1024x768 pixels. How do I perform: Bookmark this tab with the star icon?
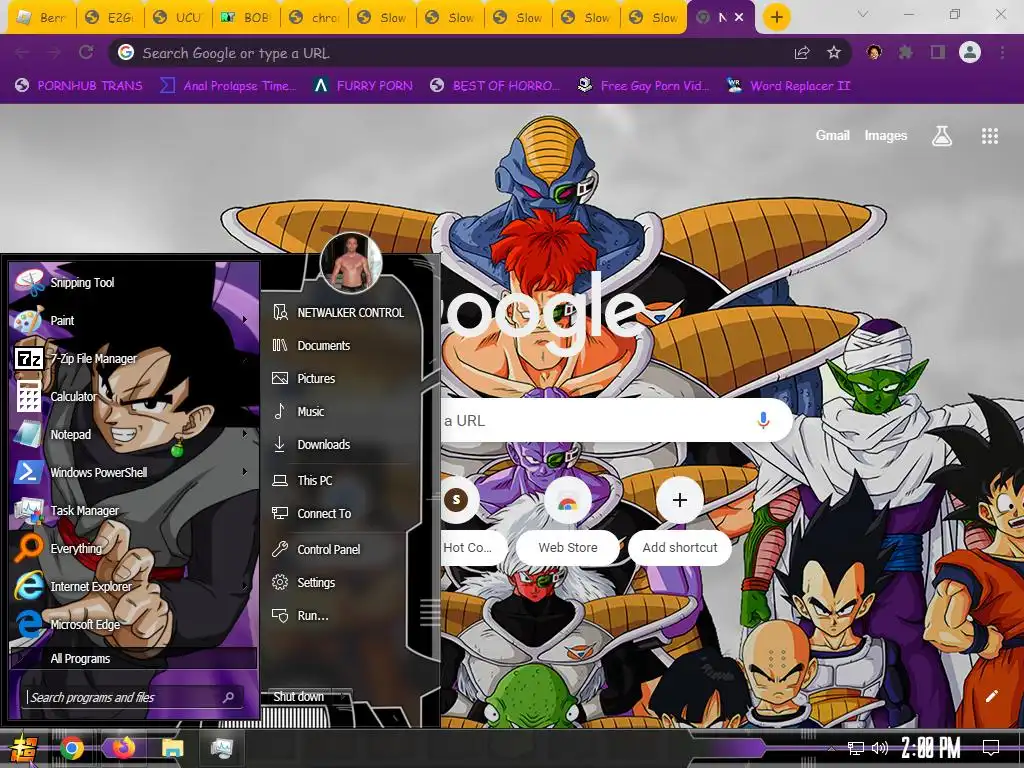click(833, 53)
